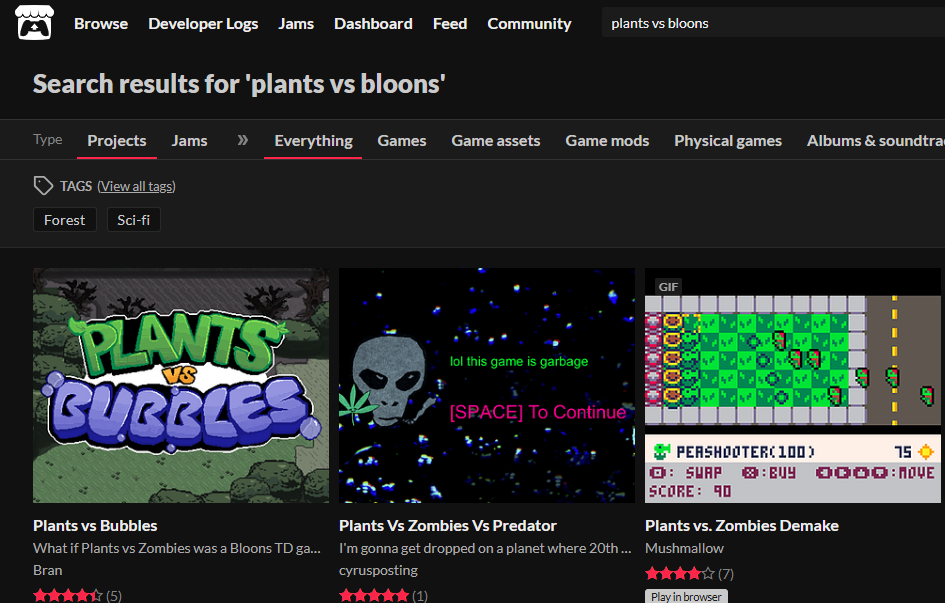Viewport: 945px width, 603px height.
Task: Open the Plants Vs Zombies Vs Predator thumbnail
Action: tap(487, 386)
